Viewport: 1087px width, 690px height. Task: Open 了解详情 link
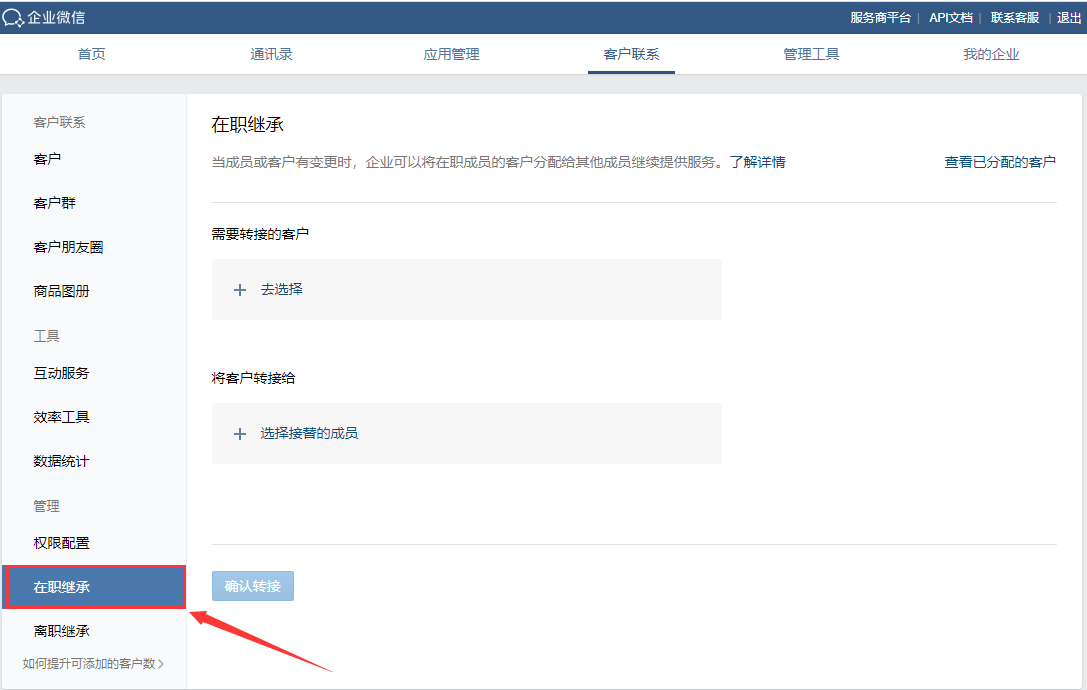[757, 162]
